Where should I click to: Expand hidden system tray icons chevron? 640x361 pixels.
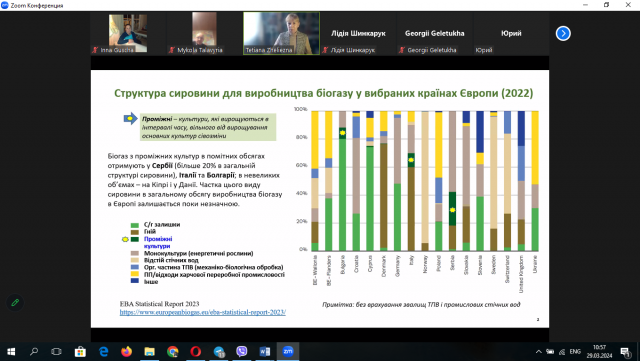539,352
